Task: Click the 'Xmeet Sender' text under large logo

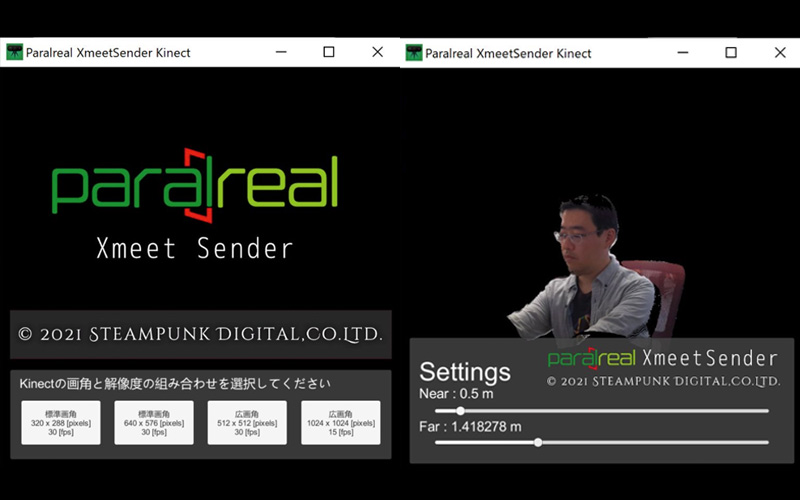Action: 194,248
